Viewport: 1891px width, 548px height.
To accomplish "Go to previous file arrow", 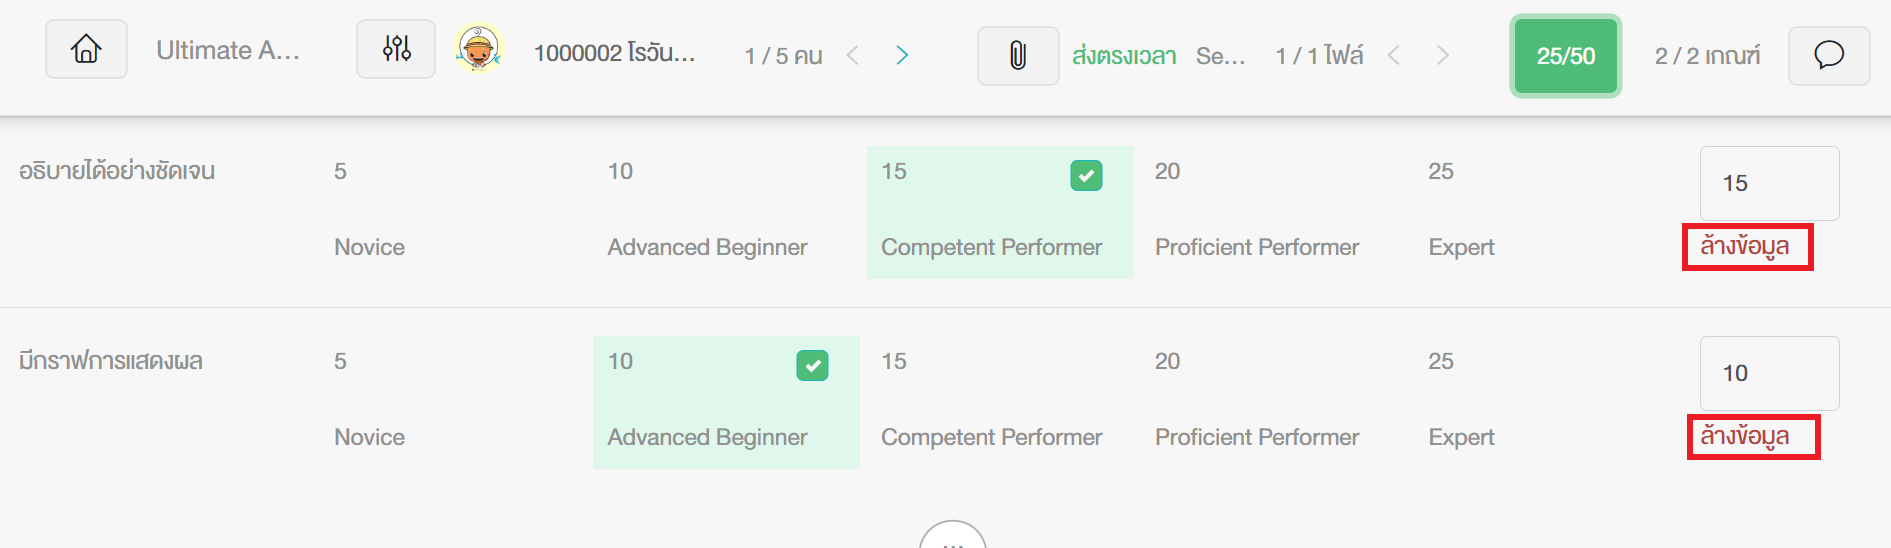I will 1393,55.
